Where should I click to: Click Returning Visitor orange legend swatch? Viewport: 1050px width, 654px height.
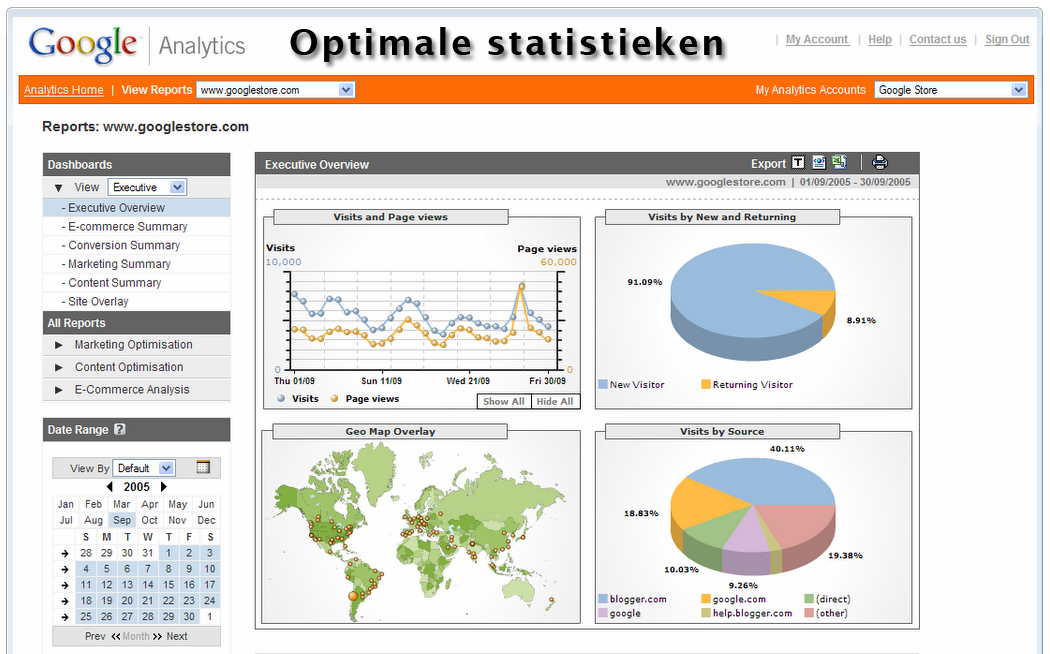tap(706, 384)
